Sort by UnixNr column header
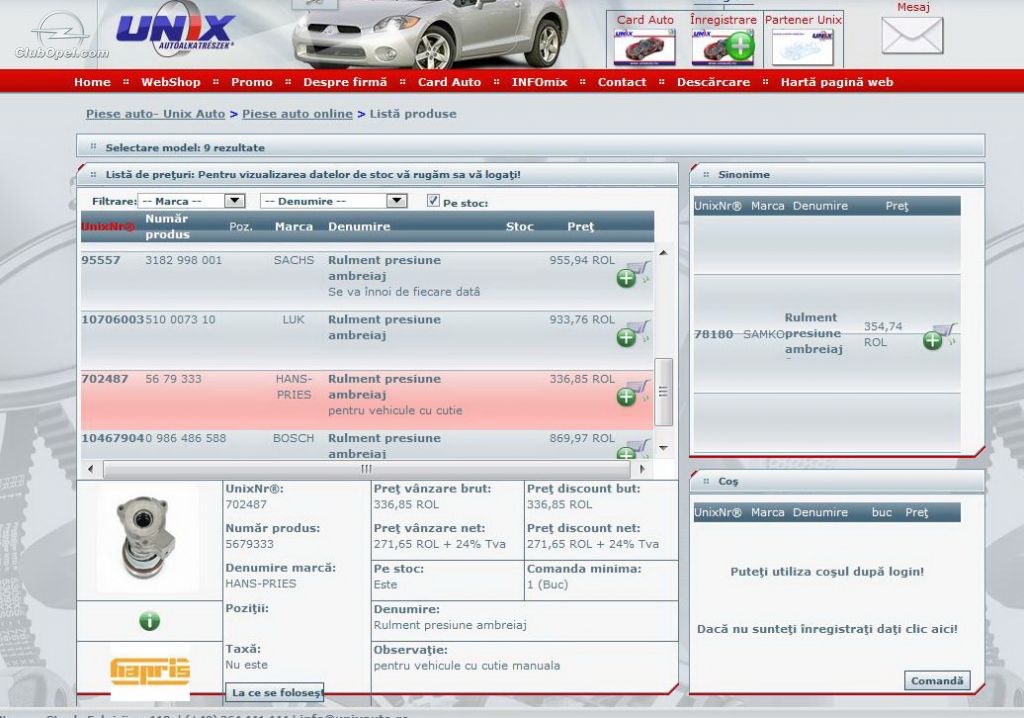1024x718 pixels. click(x=108, y=227)
